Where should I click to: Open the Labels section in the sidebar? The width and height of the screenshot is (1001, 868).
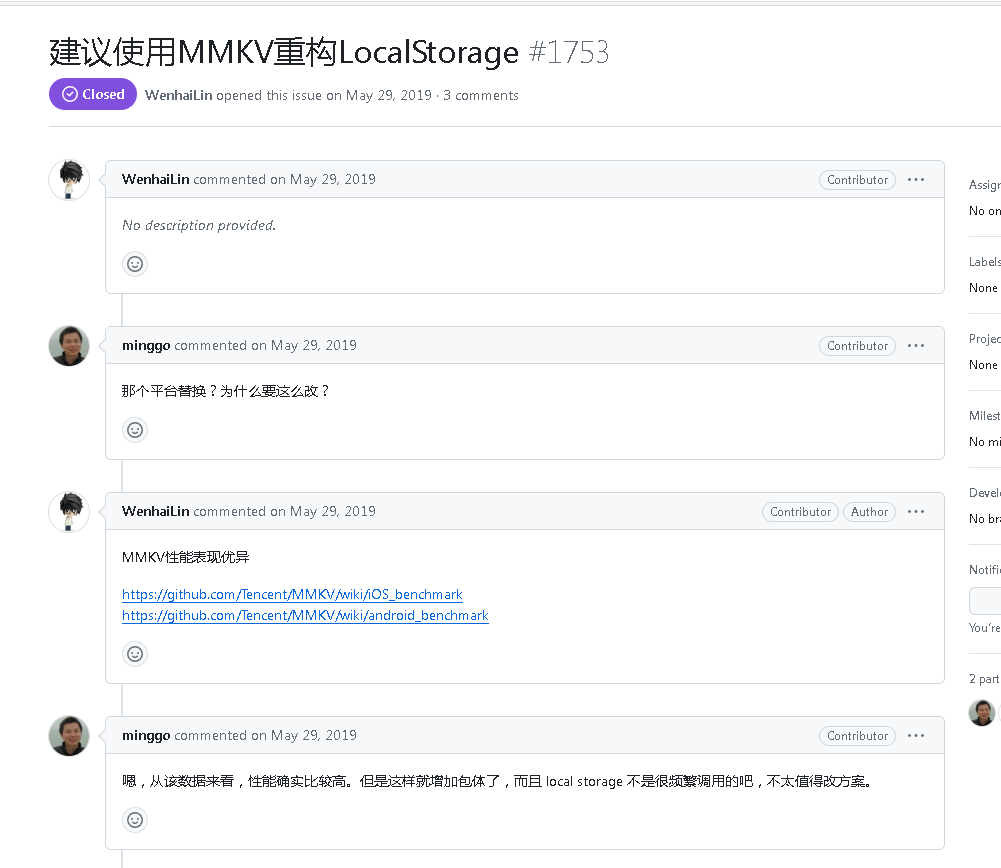(x=984, y=261)
